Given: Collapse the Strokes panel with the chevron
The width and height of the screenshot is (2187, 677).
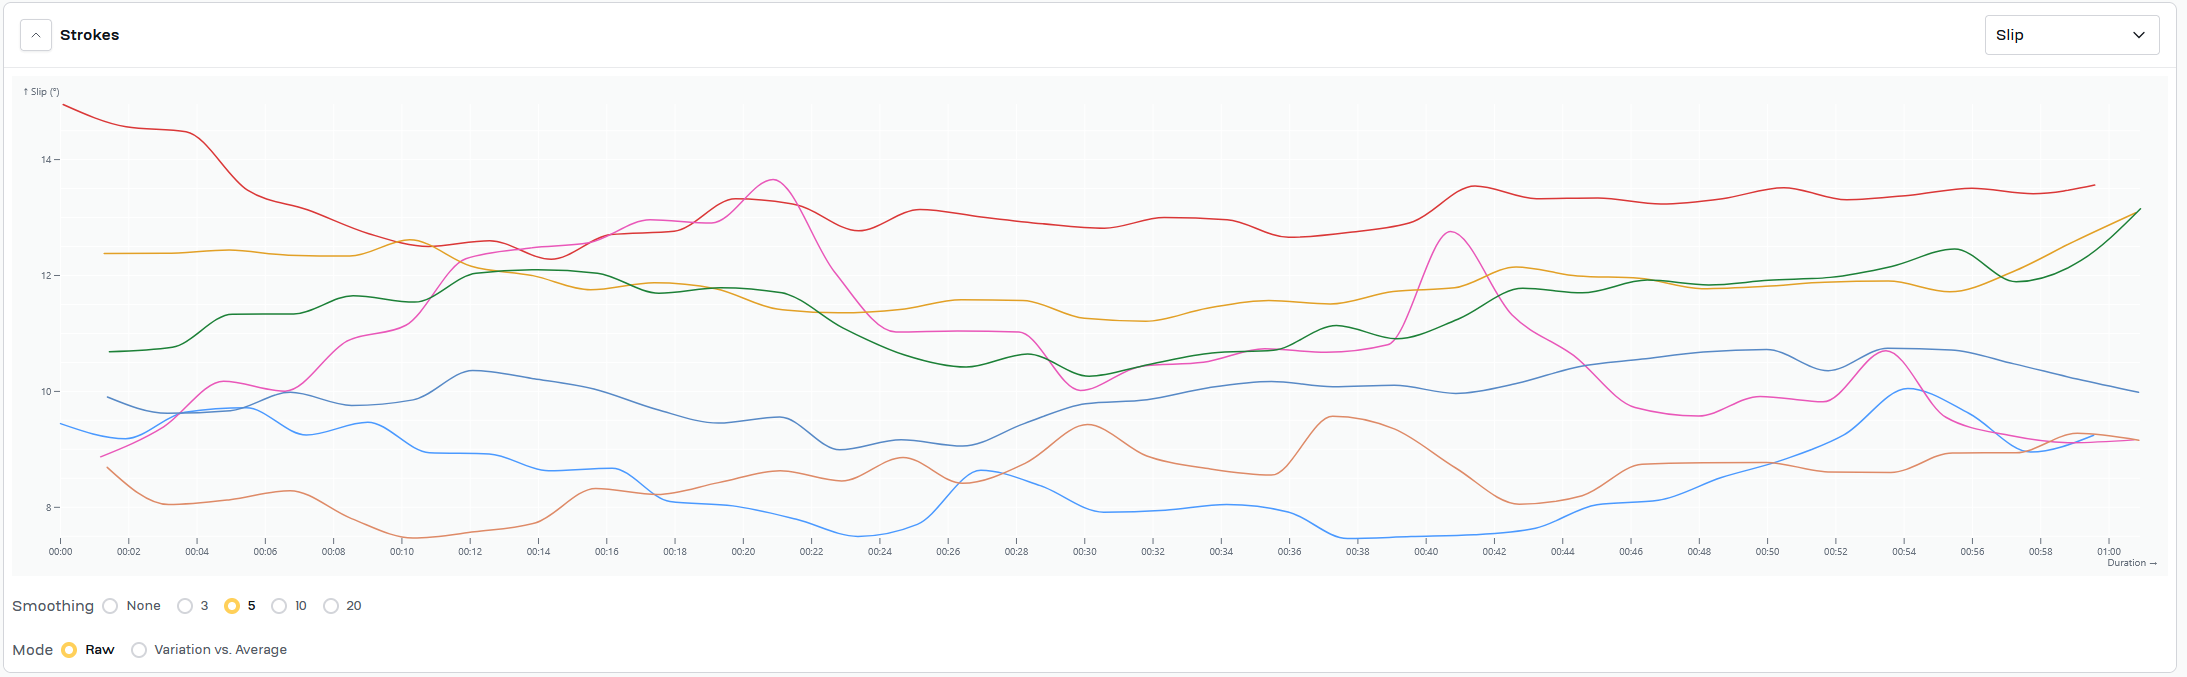Looking at the screenshot, I should (x=36, y=35).
